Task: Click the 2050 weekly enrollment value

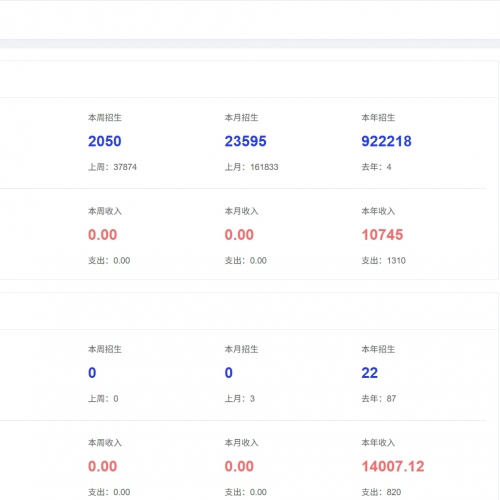Action: (x=105, y=141)
